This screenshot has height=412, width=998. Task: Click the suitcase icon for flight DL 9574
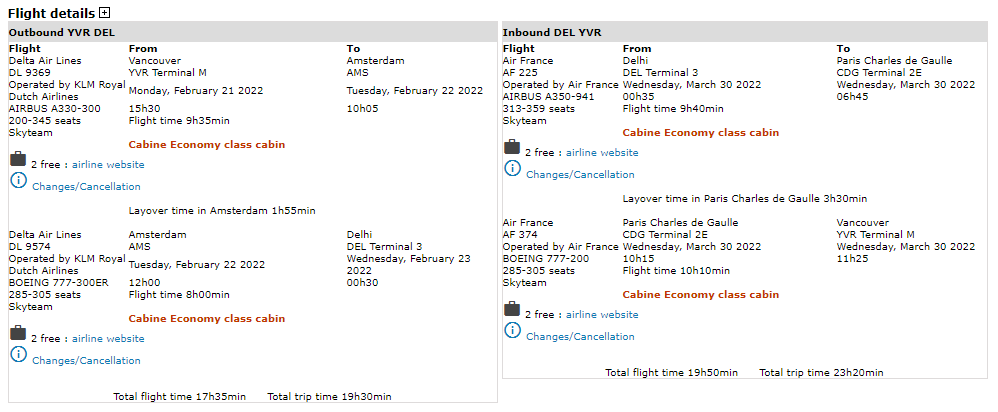tap(18, 334)
